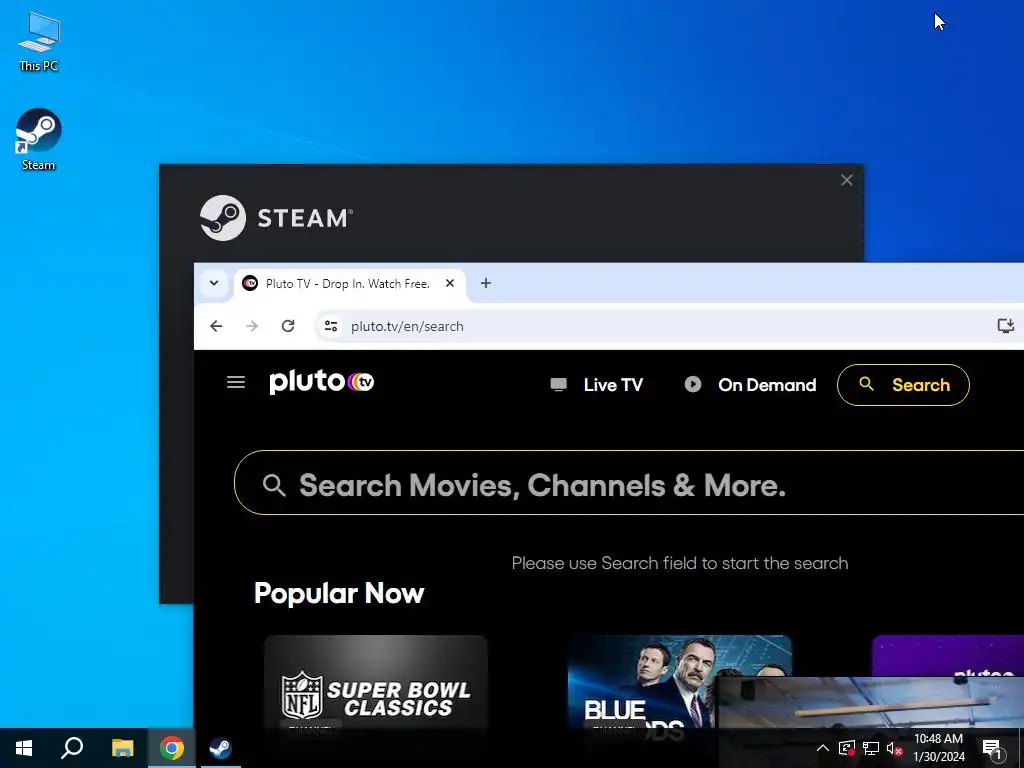
Task: Open the Chrome tab search dropdown
Action: [x=214, y=283]
